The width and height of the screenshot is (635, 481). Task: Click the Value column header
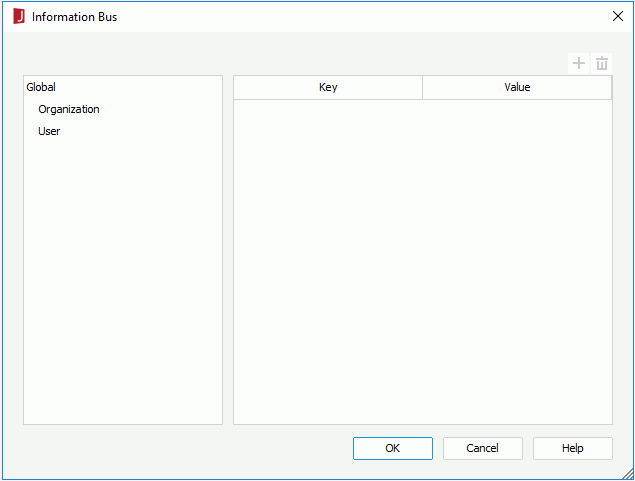point(517,87)
